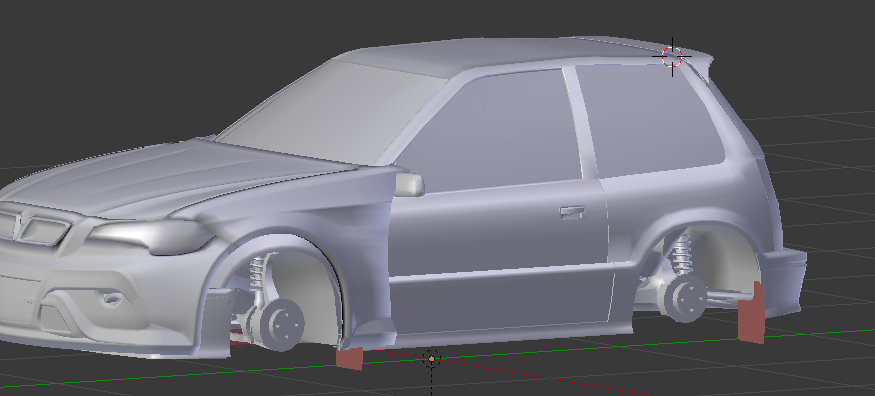Viewport: 875px width, 396px height.
Task: Click the front wheel brake hub
Action: pos(282,325)
